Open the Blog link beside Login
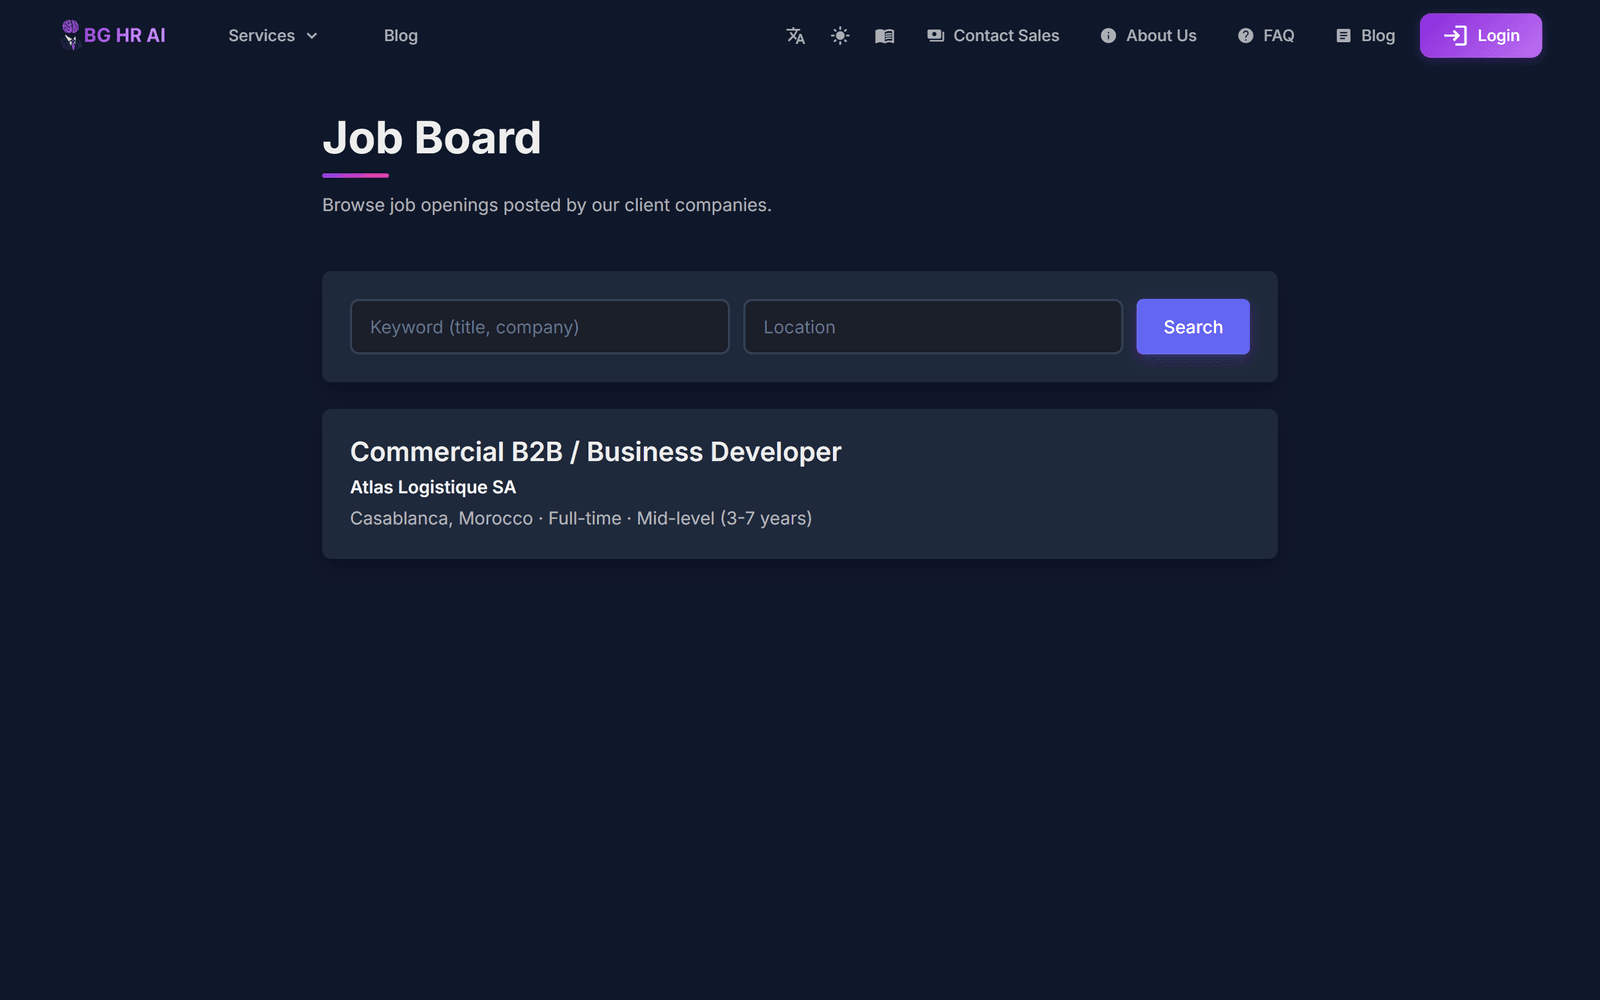1600x1000 pixels. pyautogui.click(x=1365, y=35)
